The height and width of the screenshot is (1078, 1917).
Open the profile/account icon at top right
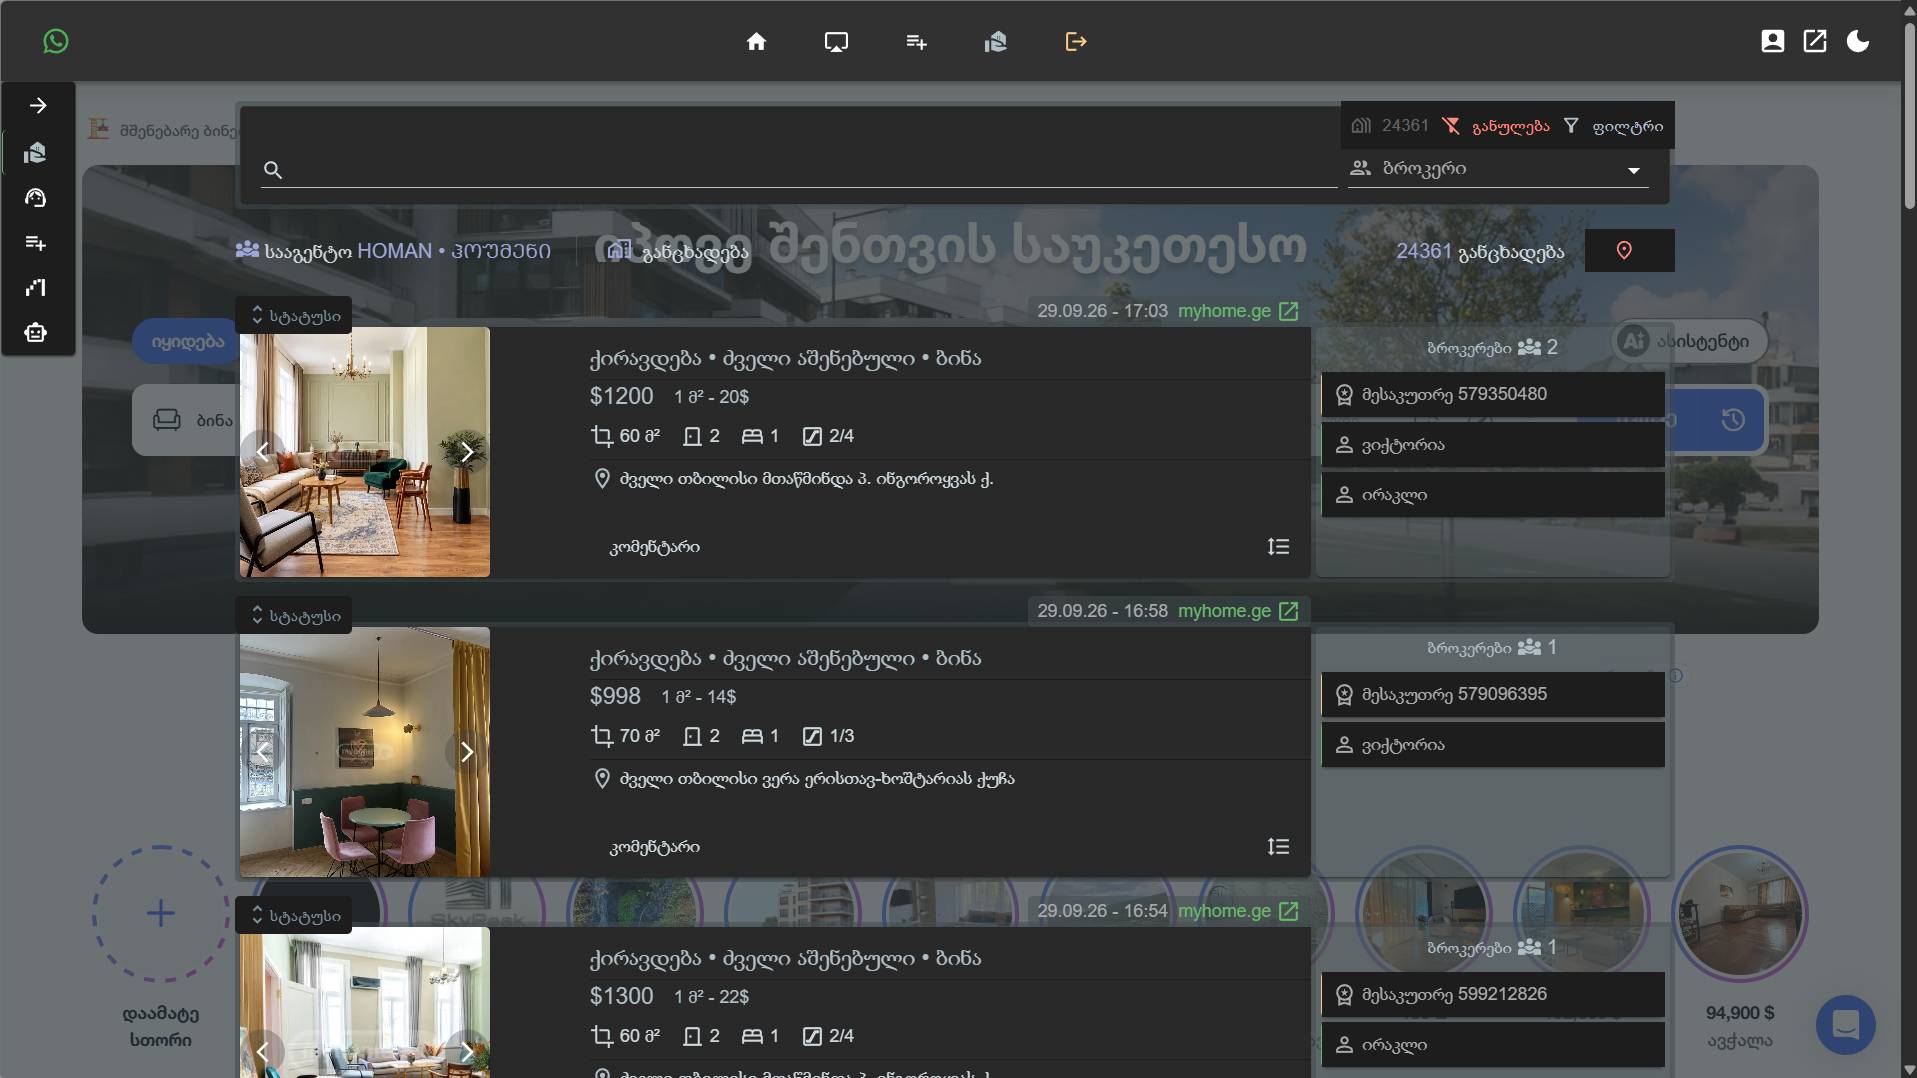pyautogui.click(x=1772, y=41)
